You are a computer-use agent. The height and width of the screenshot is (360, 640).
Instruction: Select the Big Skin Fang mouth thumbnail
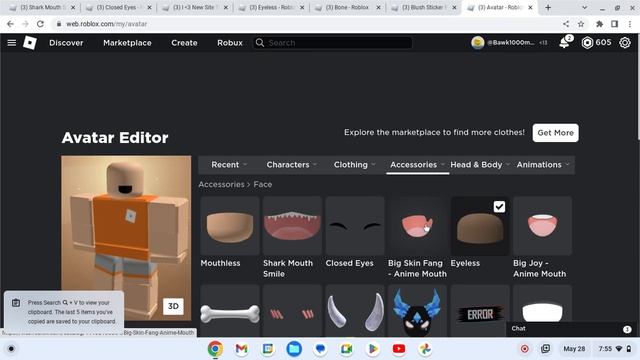tap(418, 226)
